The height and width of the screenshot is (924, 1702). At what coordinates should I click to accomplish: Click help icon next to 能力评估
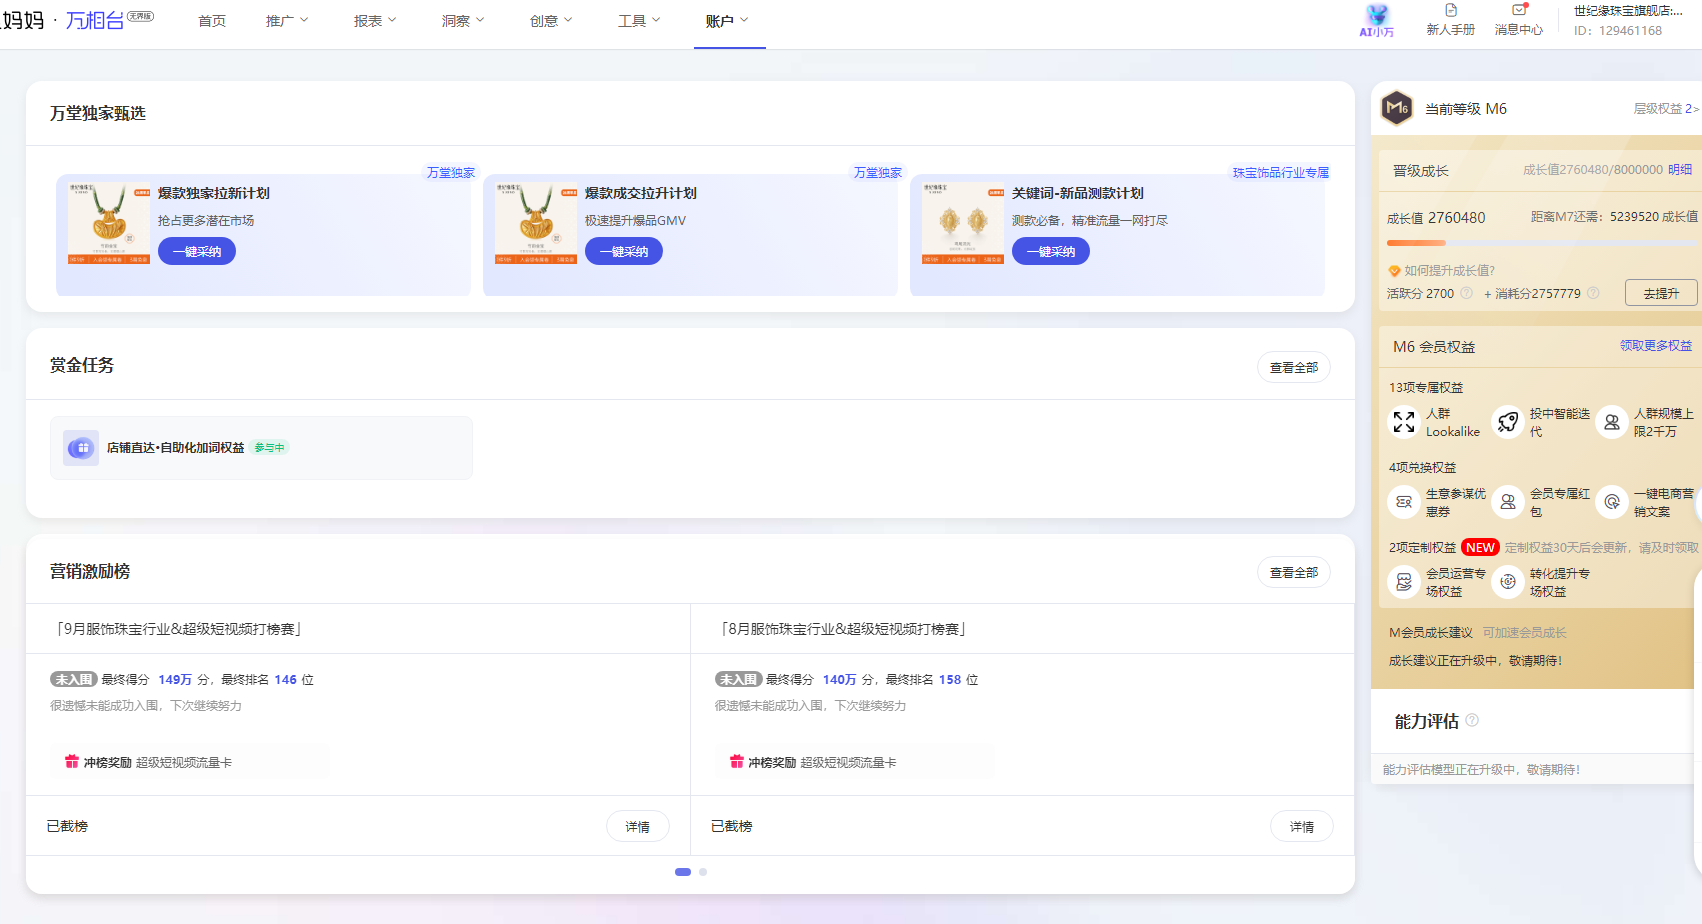pyautogui.click(x=1472, y=721)
